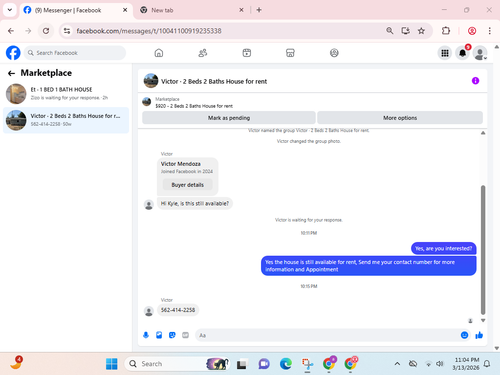This screenshot has height=375, width=500.
Task: Open the Facebook menu grid icon
Action: pos(445,53)
